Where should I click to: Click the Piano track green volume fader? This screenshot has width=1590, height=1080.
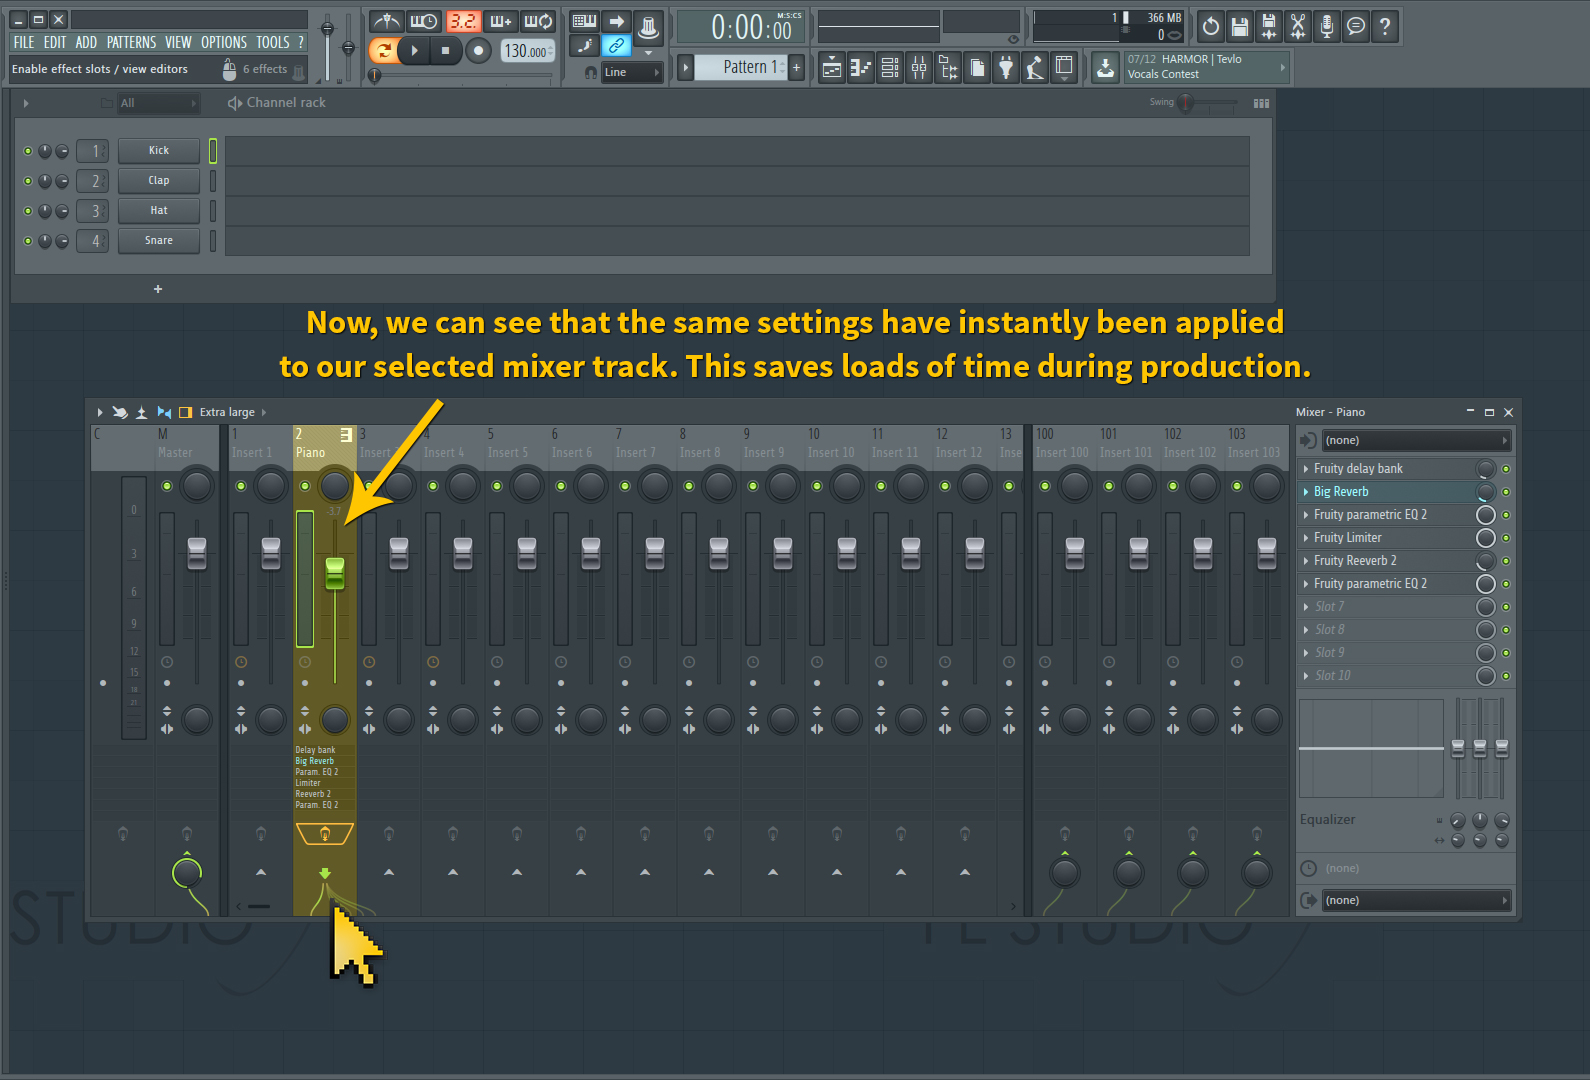335,573
